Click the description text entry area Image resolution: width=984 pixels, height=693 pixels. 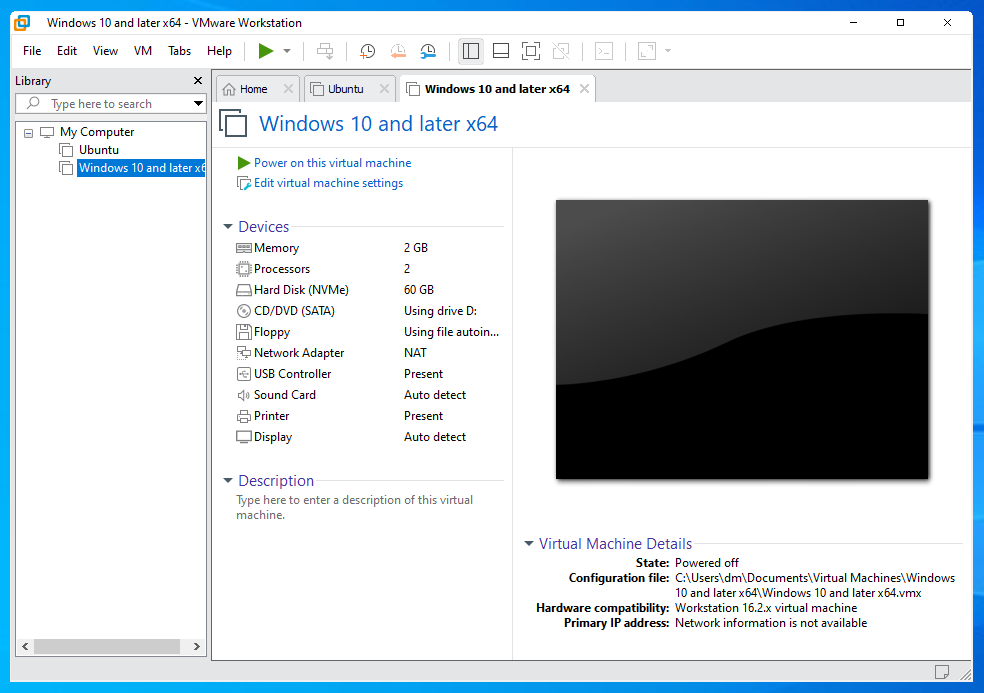pyautogui.click(x=355, y=507)
